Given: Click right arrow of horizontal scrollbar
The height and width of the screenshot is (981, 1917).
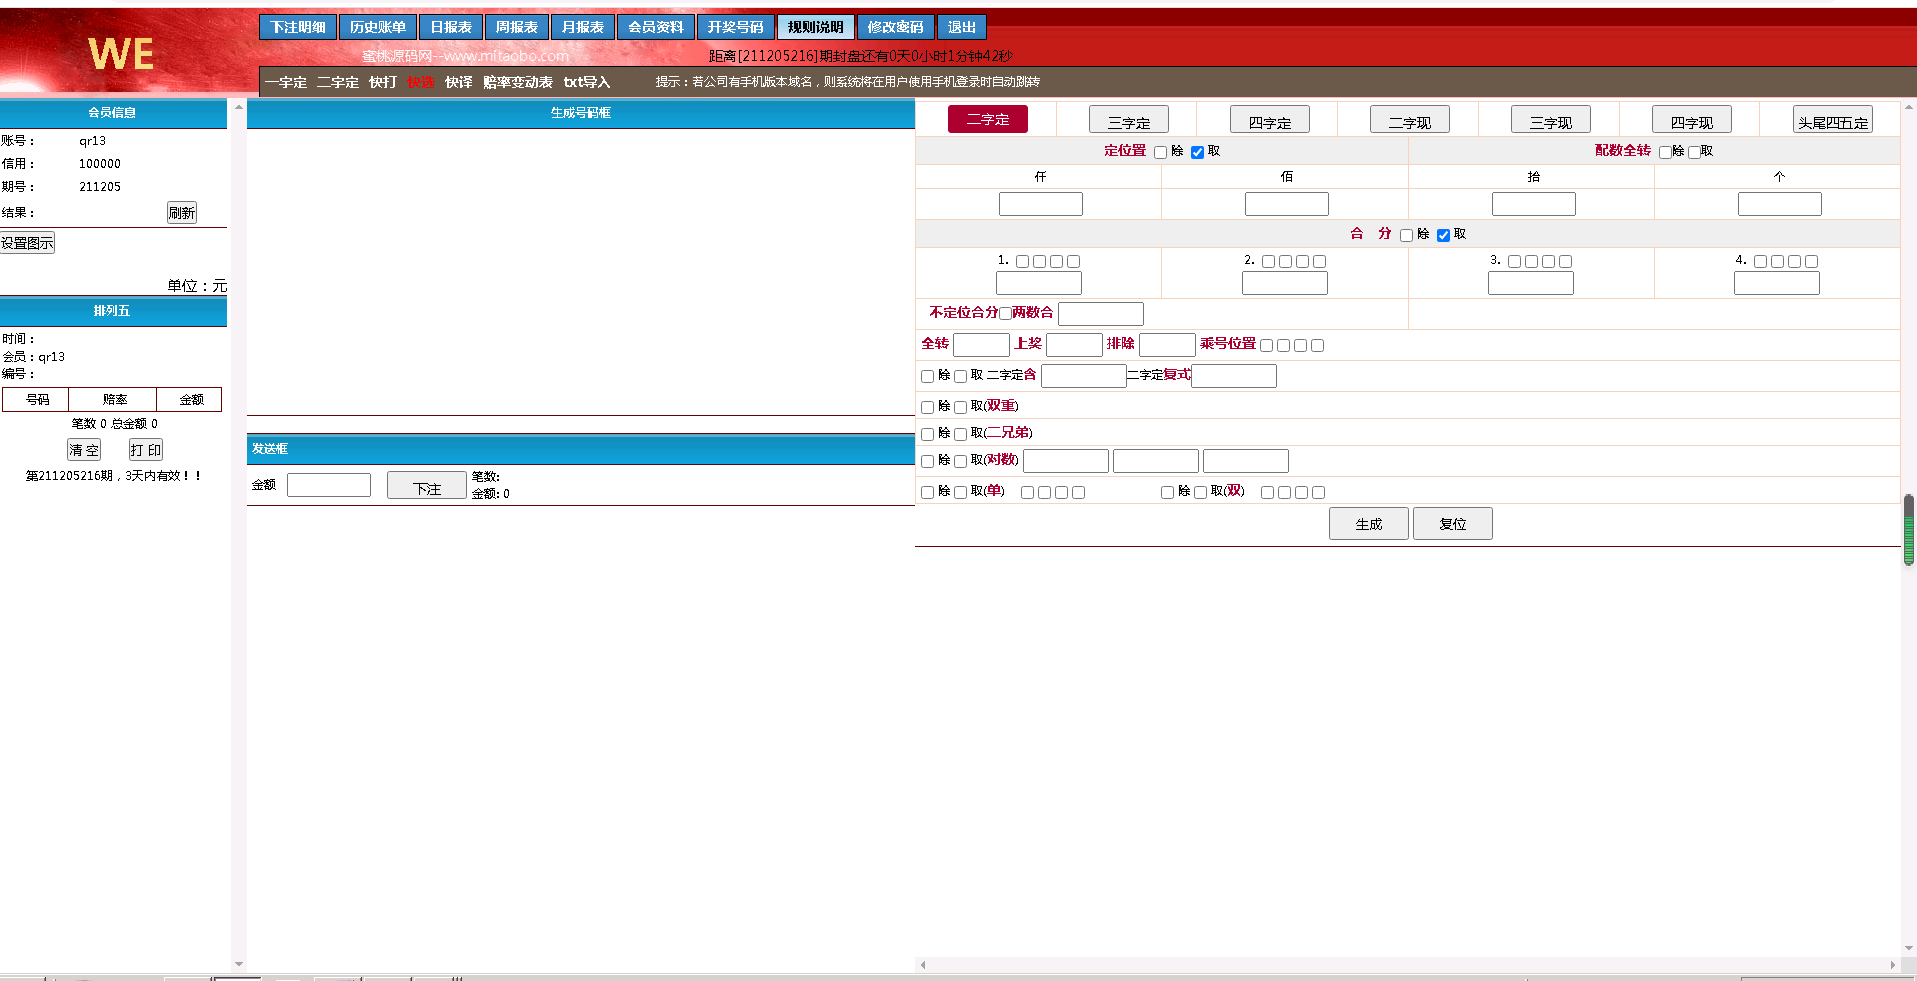Looking at the screenshot, I should [1892, 965].
